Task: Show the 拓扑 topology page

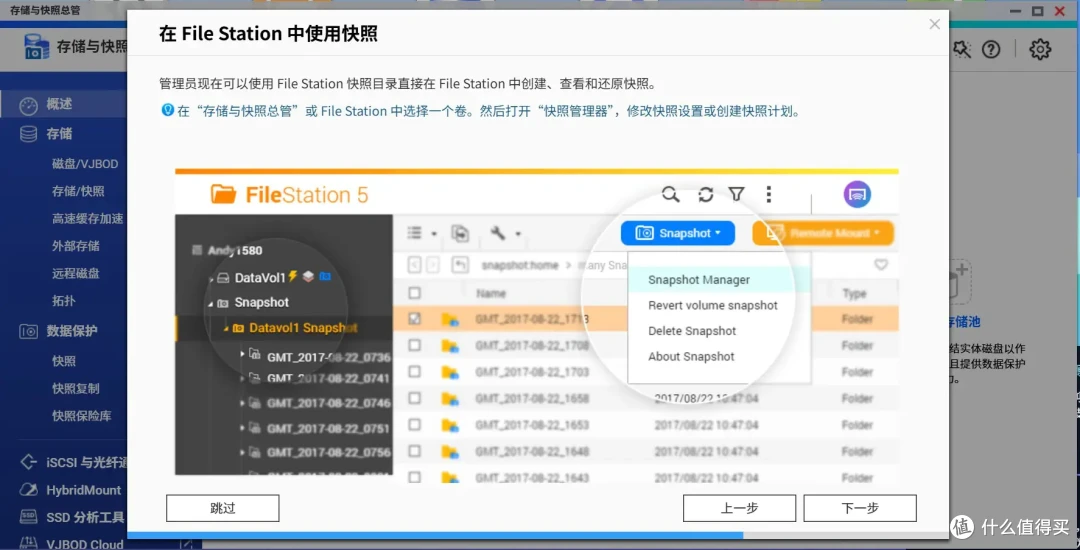Action: [x=64, y=301]
